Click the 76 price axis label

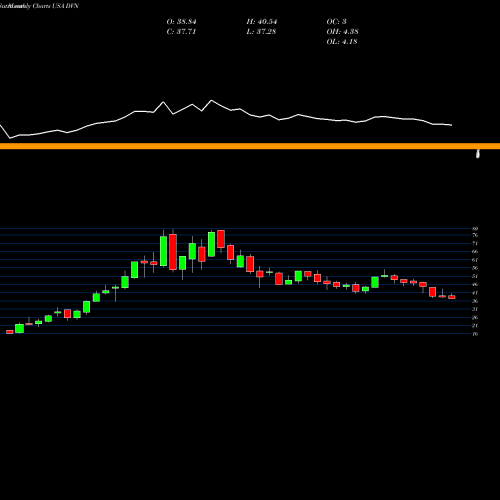(x=475, y=235)
